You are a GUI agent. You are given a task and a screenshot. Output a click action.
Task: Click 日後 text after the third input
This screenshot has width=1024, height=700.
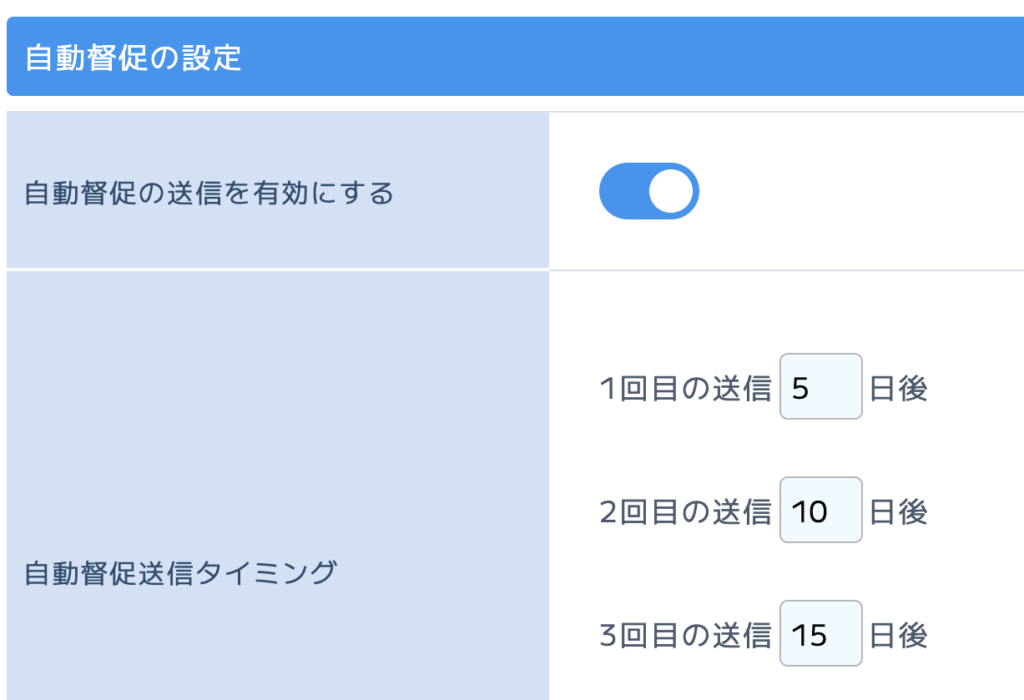point(898,635)
